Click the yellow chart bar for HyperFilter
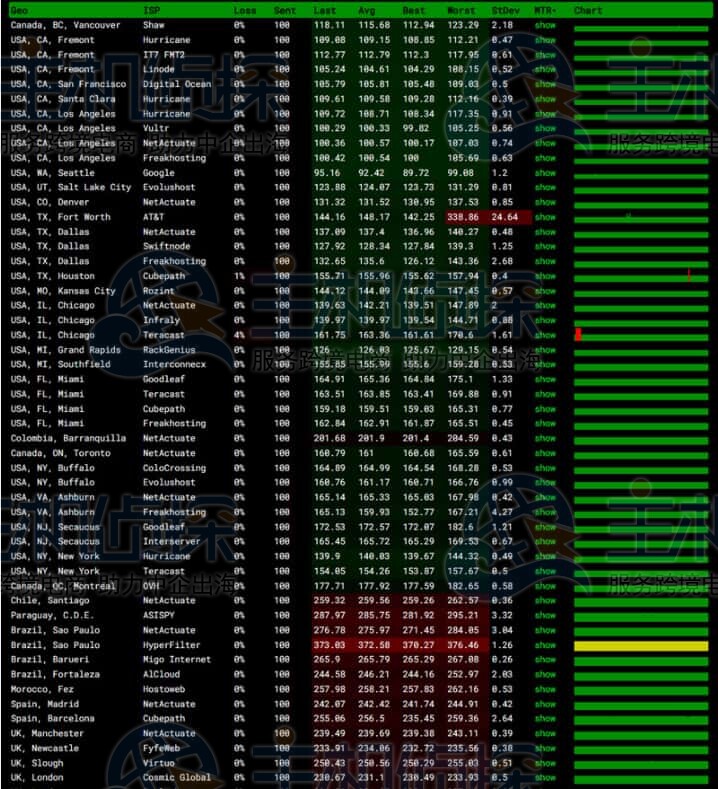 640,646
